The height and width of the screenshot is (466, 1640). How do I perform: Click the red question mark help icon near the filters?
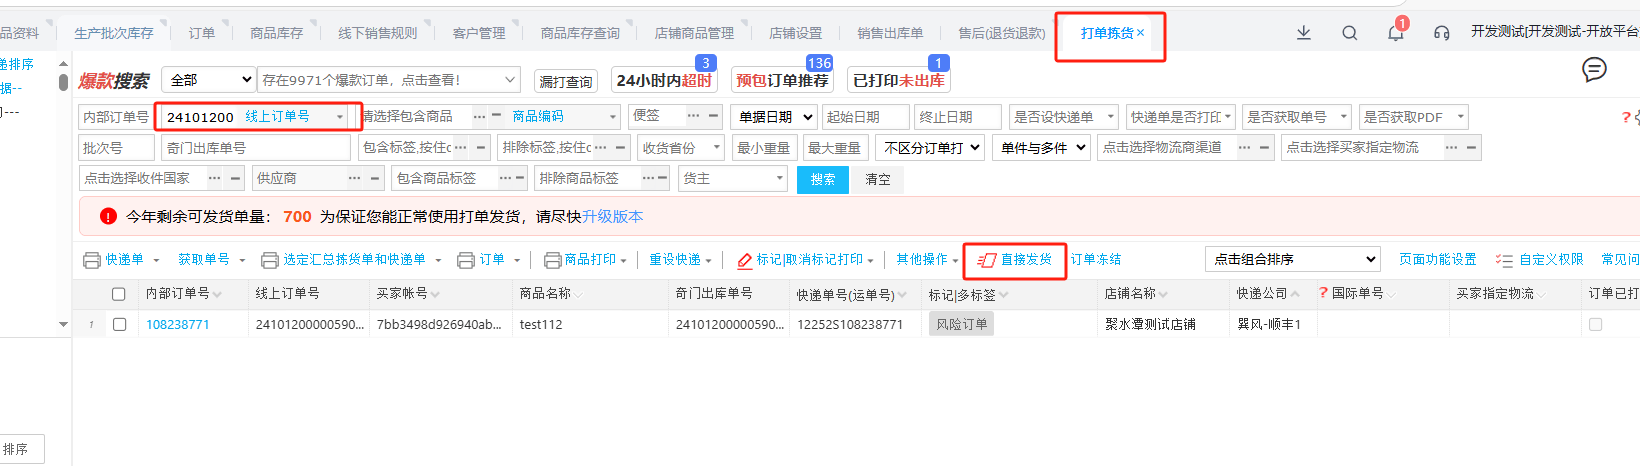point(1626,118)
